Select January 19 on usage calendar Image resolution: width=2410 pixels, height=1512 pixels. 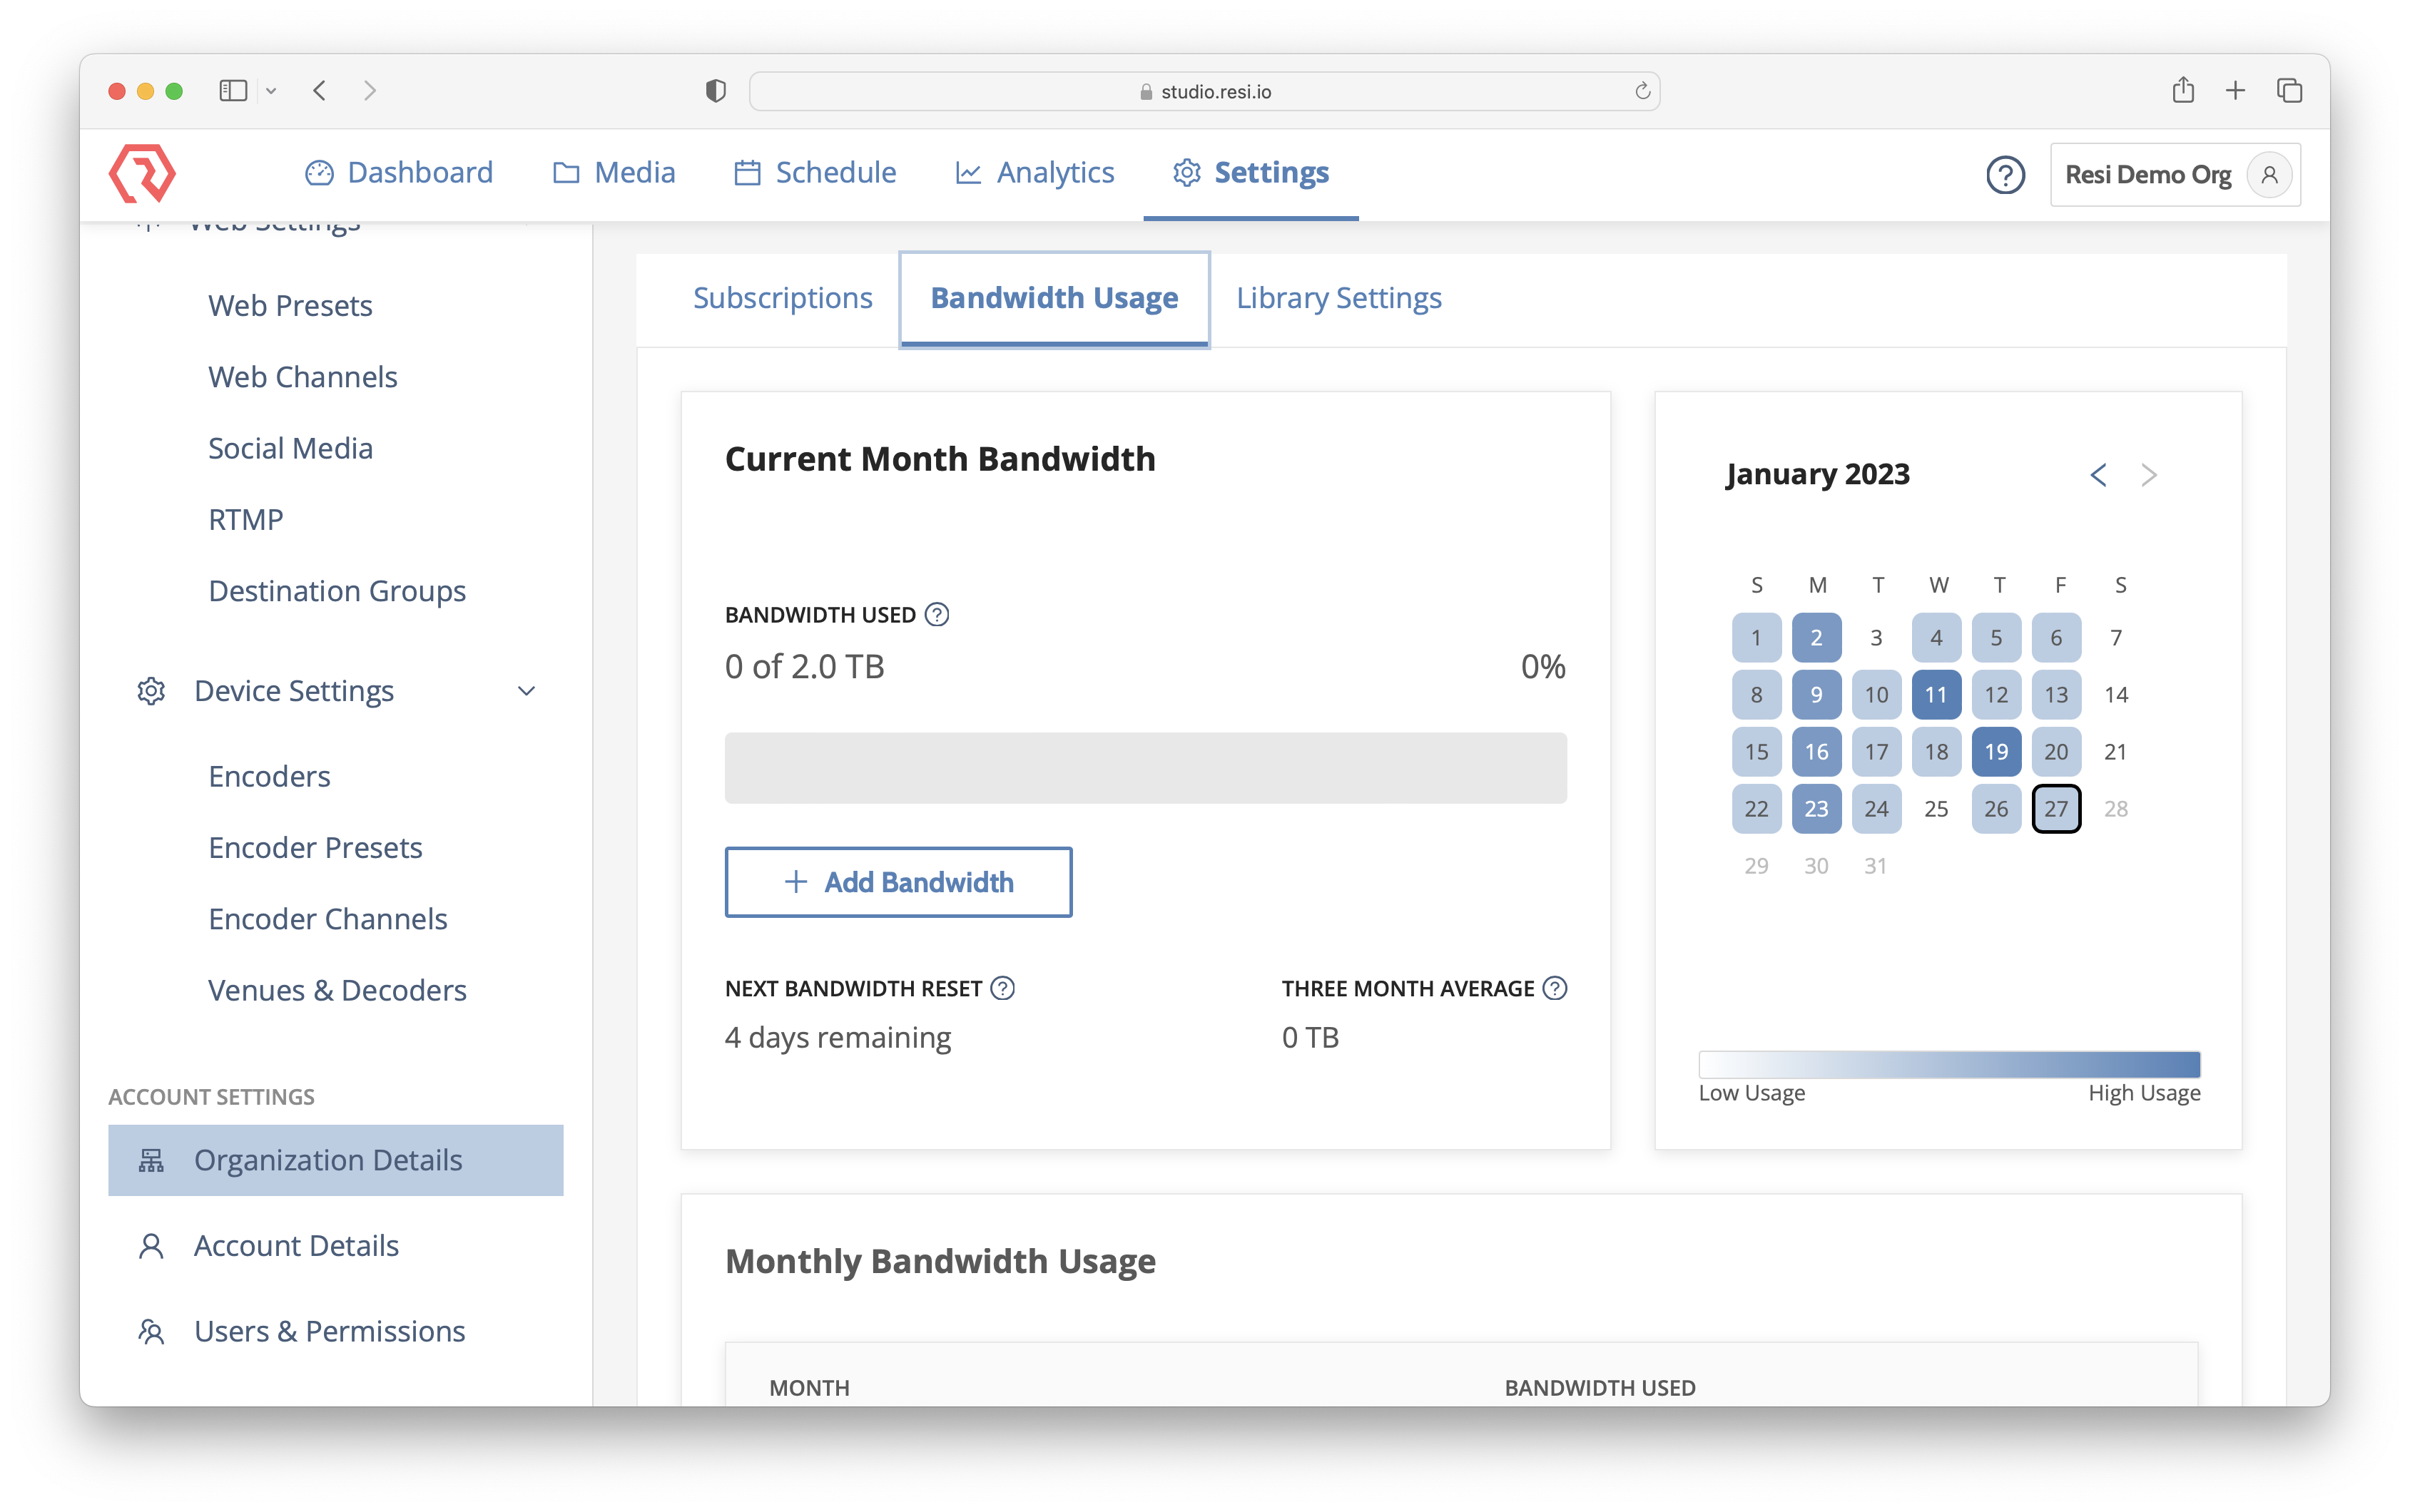(x=1995, y=752)
